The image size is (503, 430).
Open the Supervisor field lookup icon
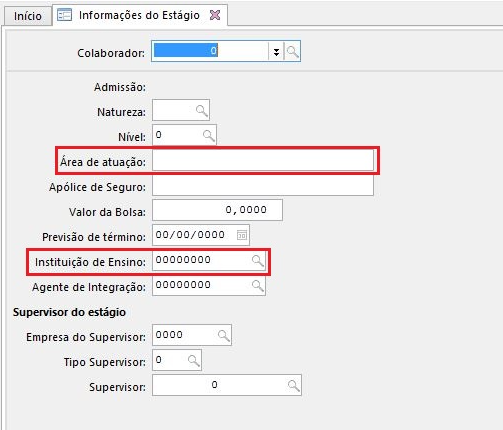[x=294, y=385]
